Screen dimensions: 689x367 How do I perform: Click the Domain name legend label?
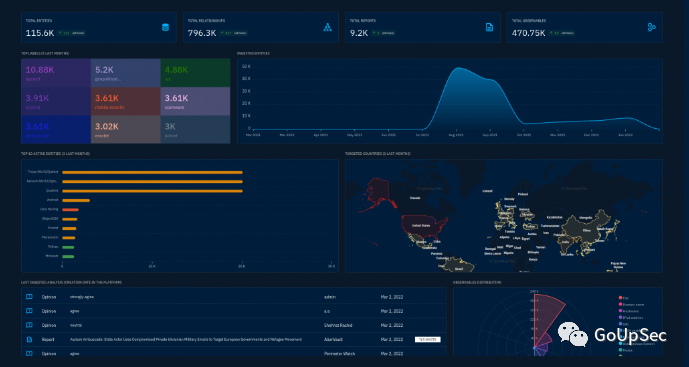(634, 304)
